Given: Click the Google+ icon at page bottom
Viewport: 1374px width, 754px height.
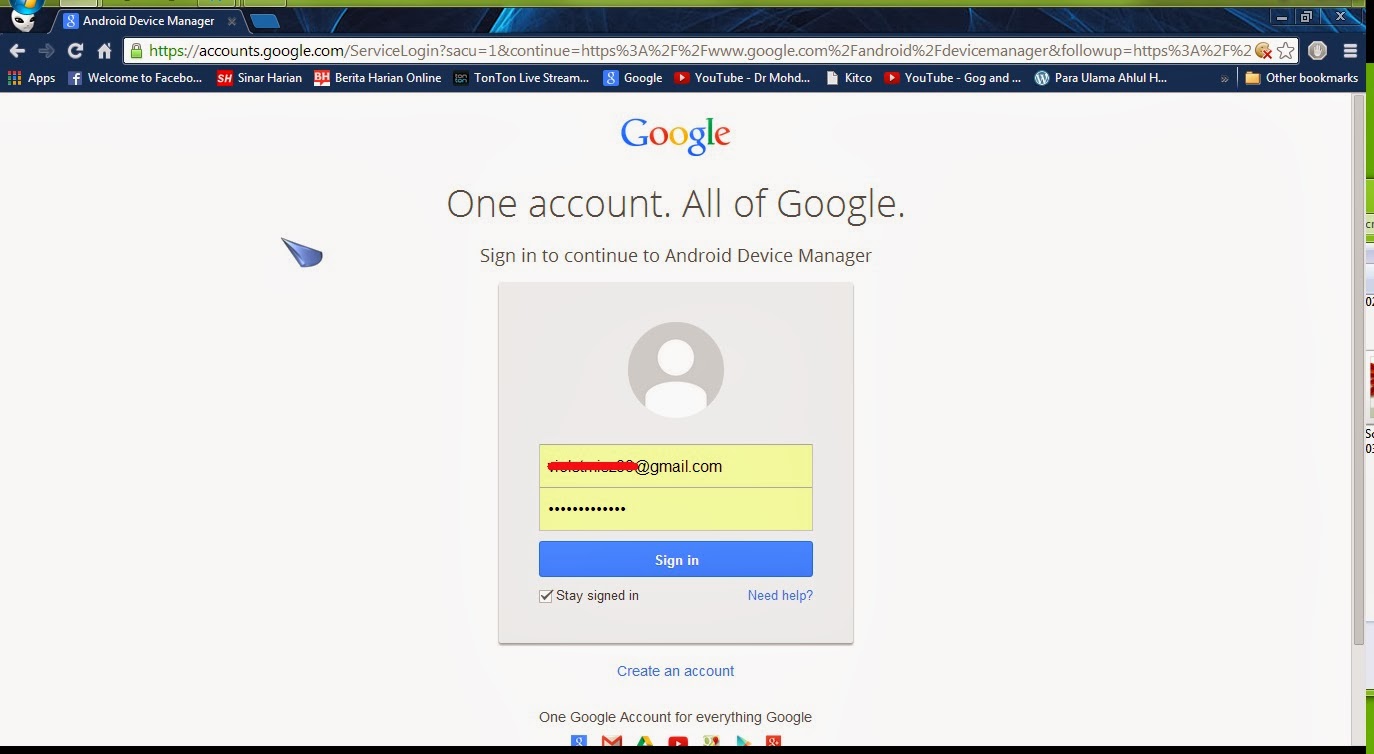Looking at the screenshot, I should point(773,742).
